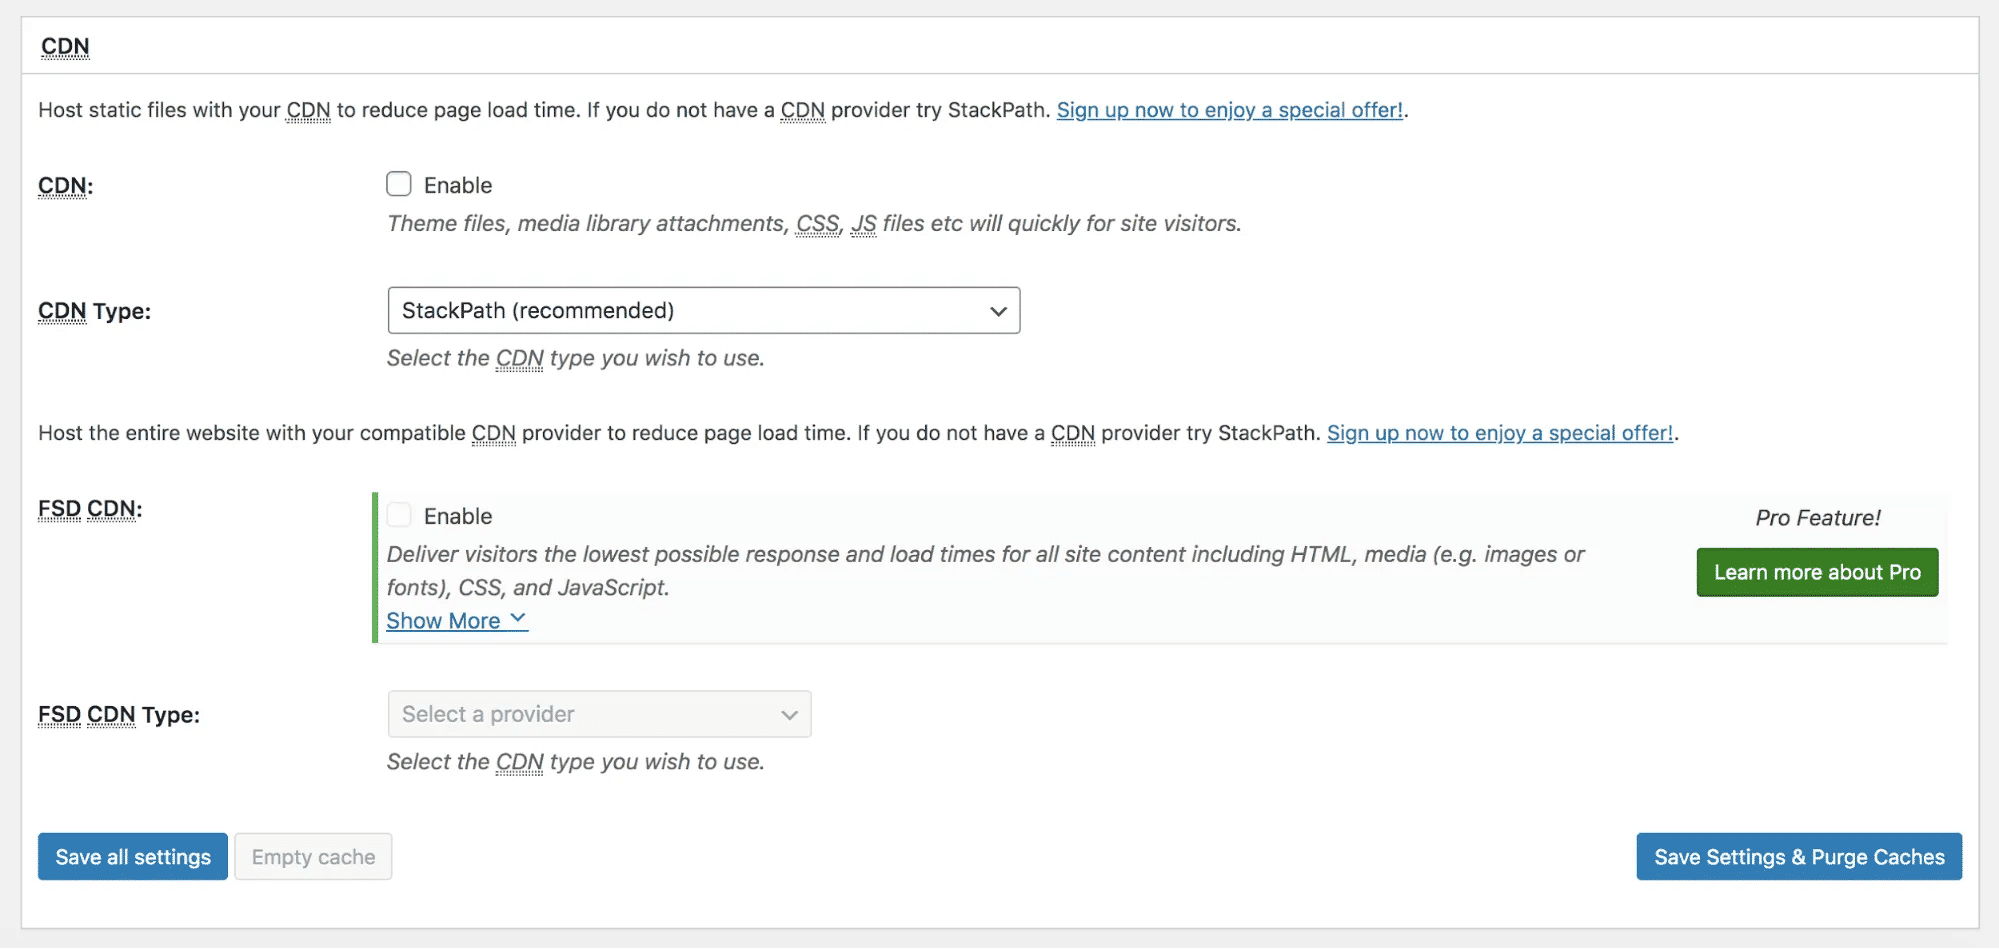Click the FSD CDN: label
The width and height of the screenshot is (1999, 949).
90,509
